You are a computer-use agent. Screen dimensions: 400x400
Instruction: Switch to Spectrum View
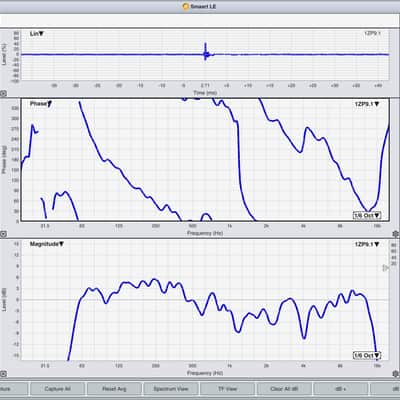tap(171, 389)
